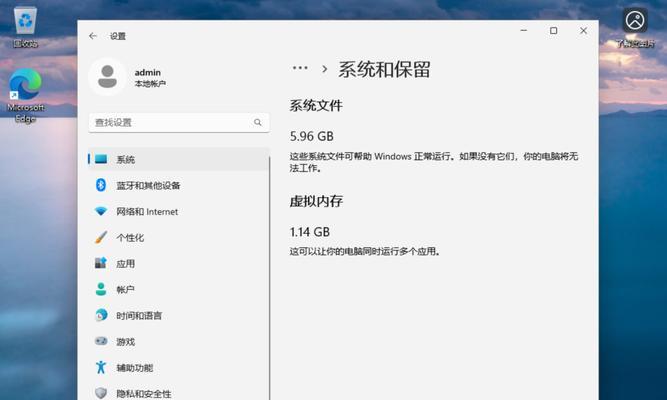This screenshot has width=667, height=400.
Task: Click the 虚拟内存 heading
Action: (316, 201)
